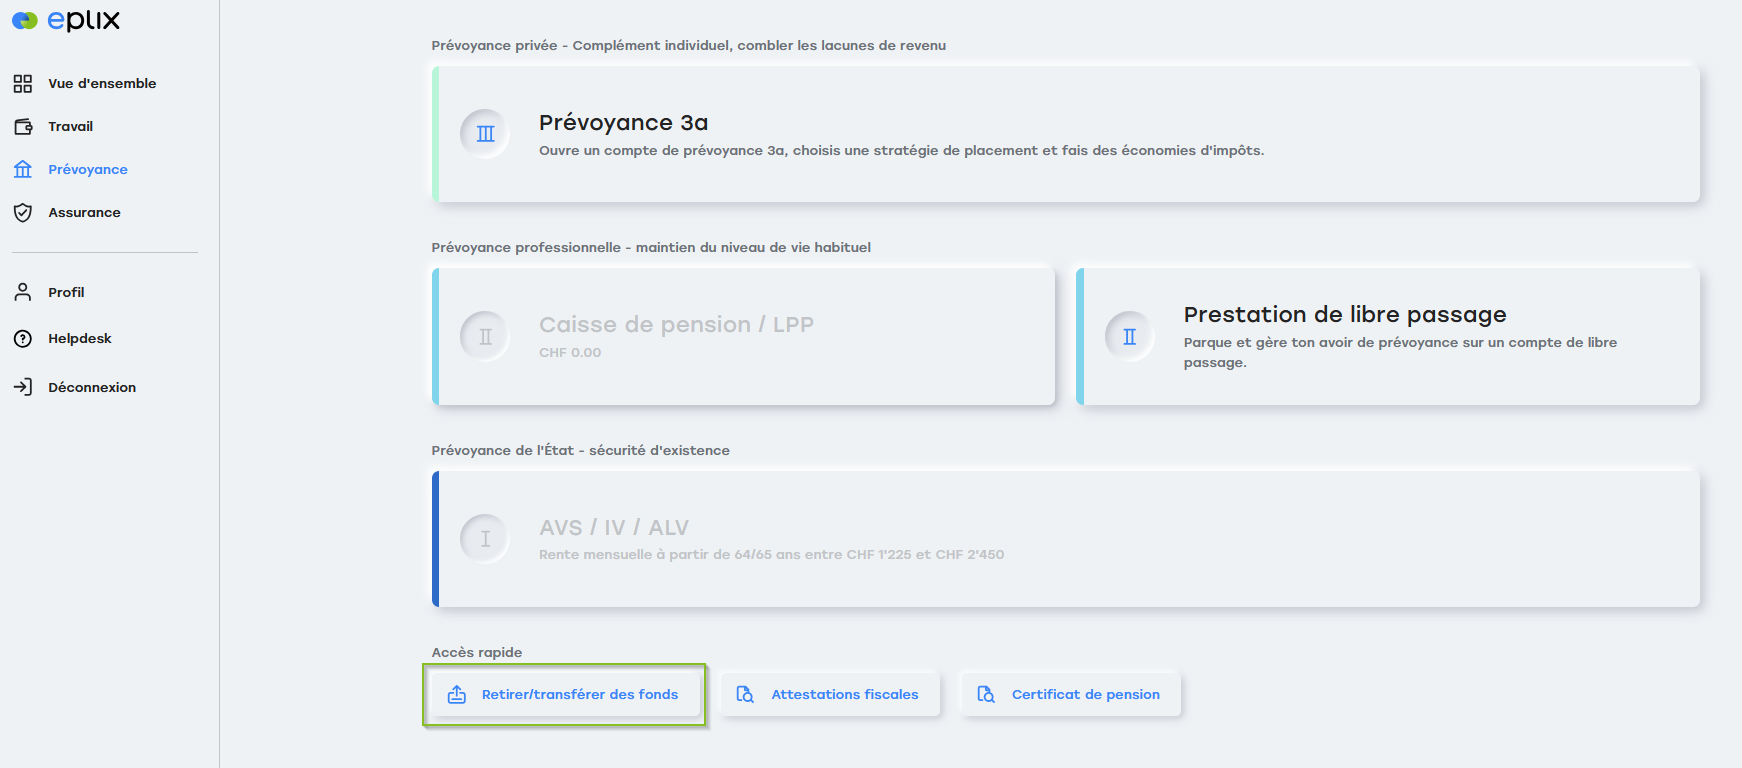The height and width of the screenshot is (768, 1742).
Task: Select Prestation de libre passage card
Action: (x=1388, y=337)
